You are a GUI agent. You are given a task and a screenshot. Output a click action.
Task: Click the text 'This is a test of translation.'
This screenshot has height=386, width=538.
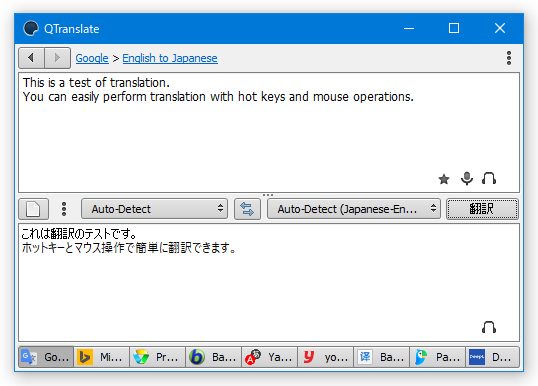96,83
